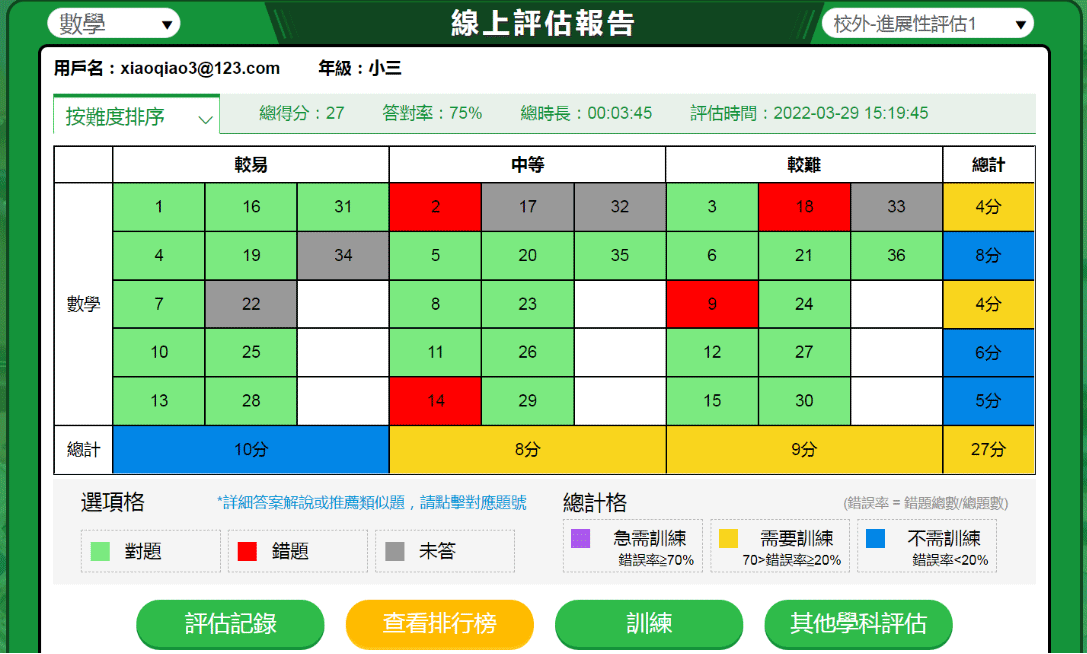Click the blue 8分 row total cell
Screen dimensions: 1087x654
pyautogui.click(x=989, y=255)
